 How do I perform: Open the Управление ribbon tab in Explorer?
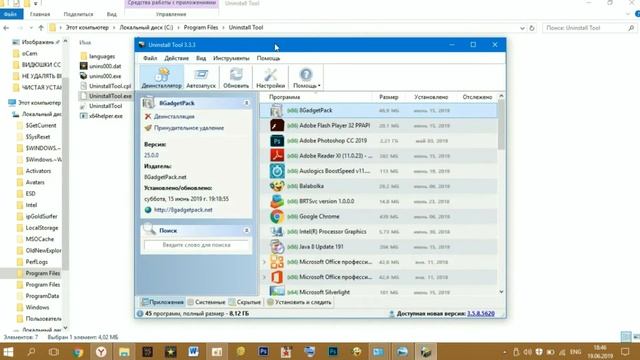coord(171,14)
